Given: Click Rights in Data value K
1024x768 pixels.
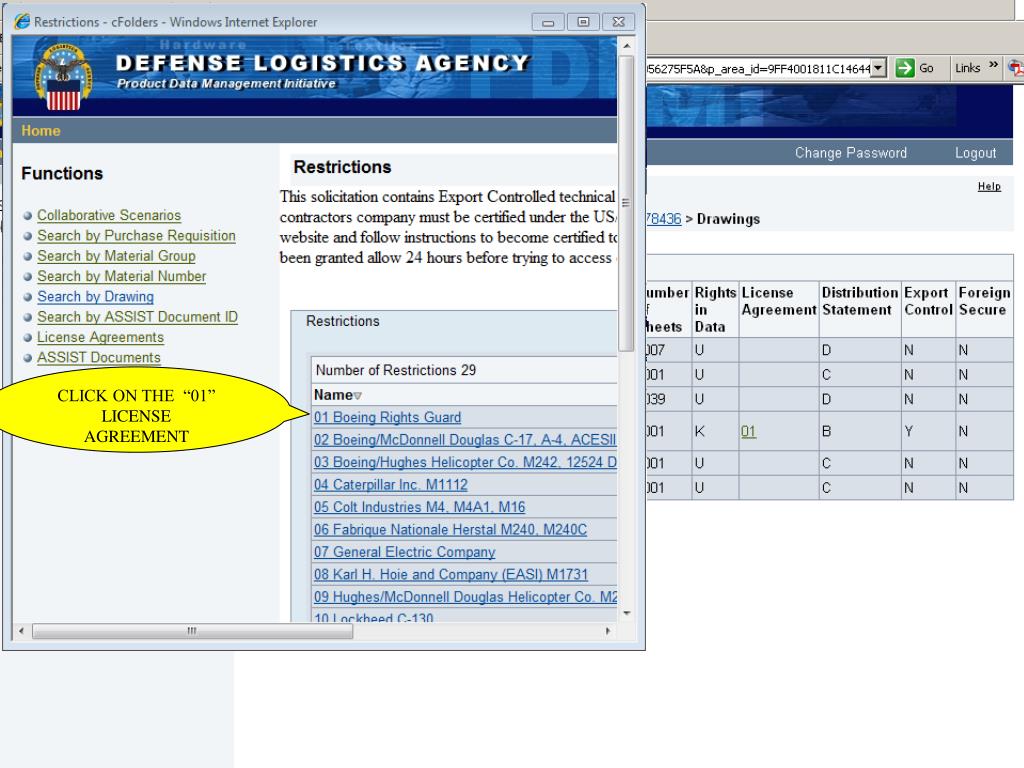Looking at the screenshot, I should pyautogui.click(x=699, y=431).
